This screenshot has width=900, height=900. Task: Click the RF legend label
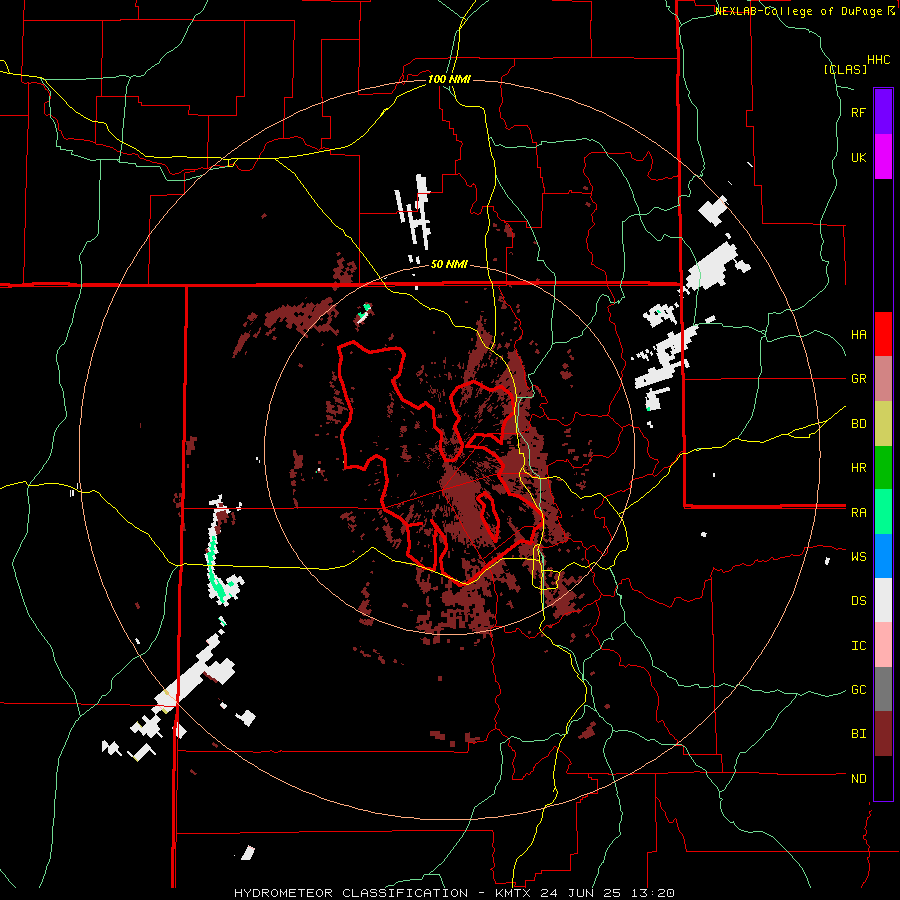click(x=859, y=113)
